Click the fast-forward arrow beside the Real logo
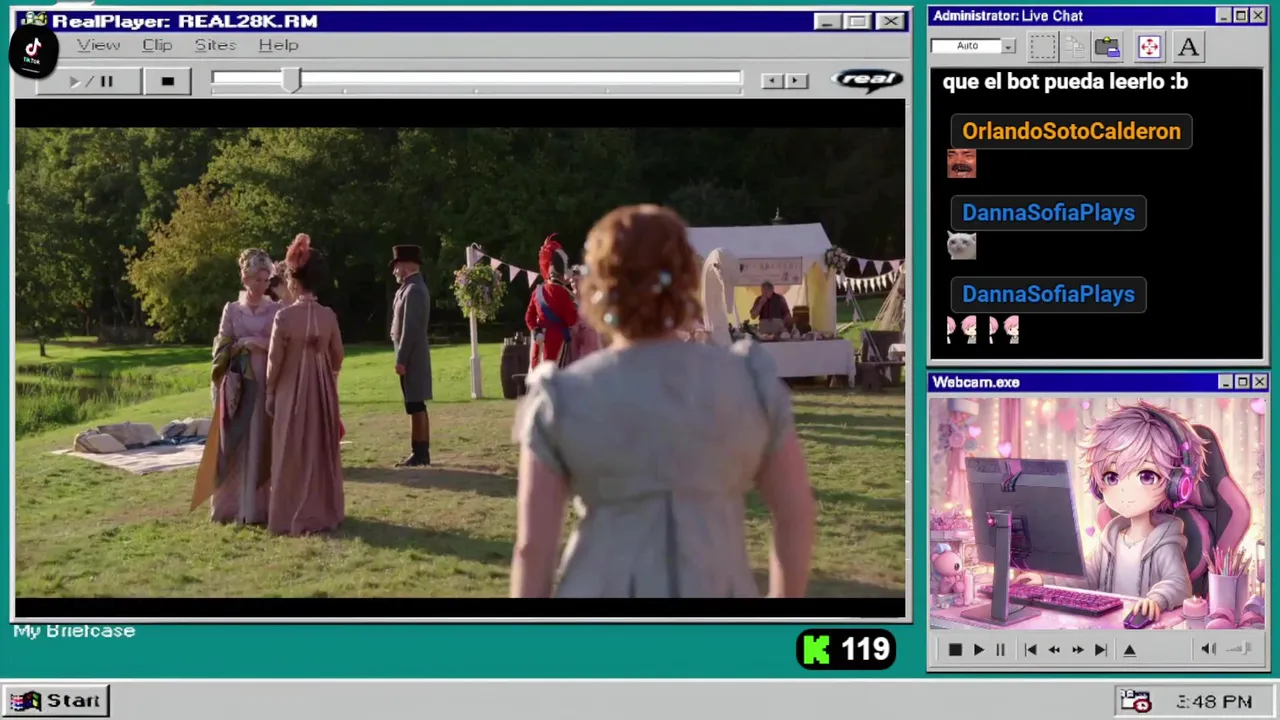 (796, 81)
